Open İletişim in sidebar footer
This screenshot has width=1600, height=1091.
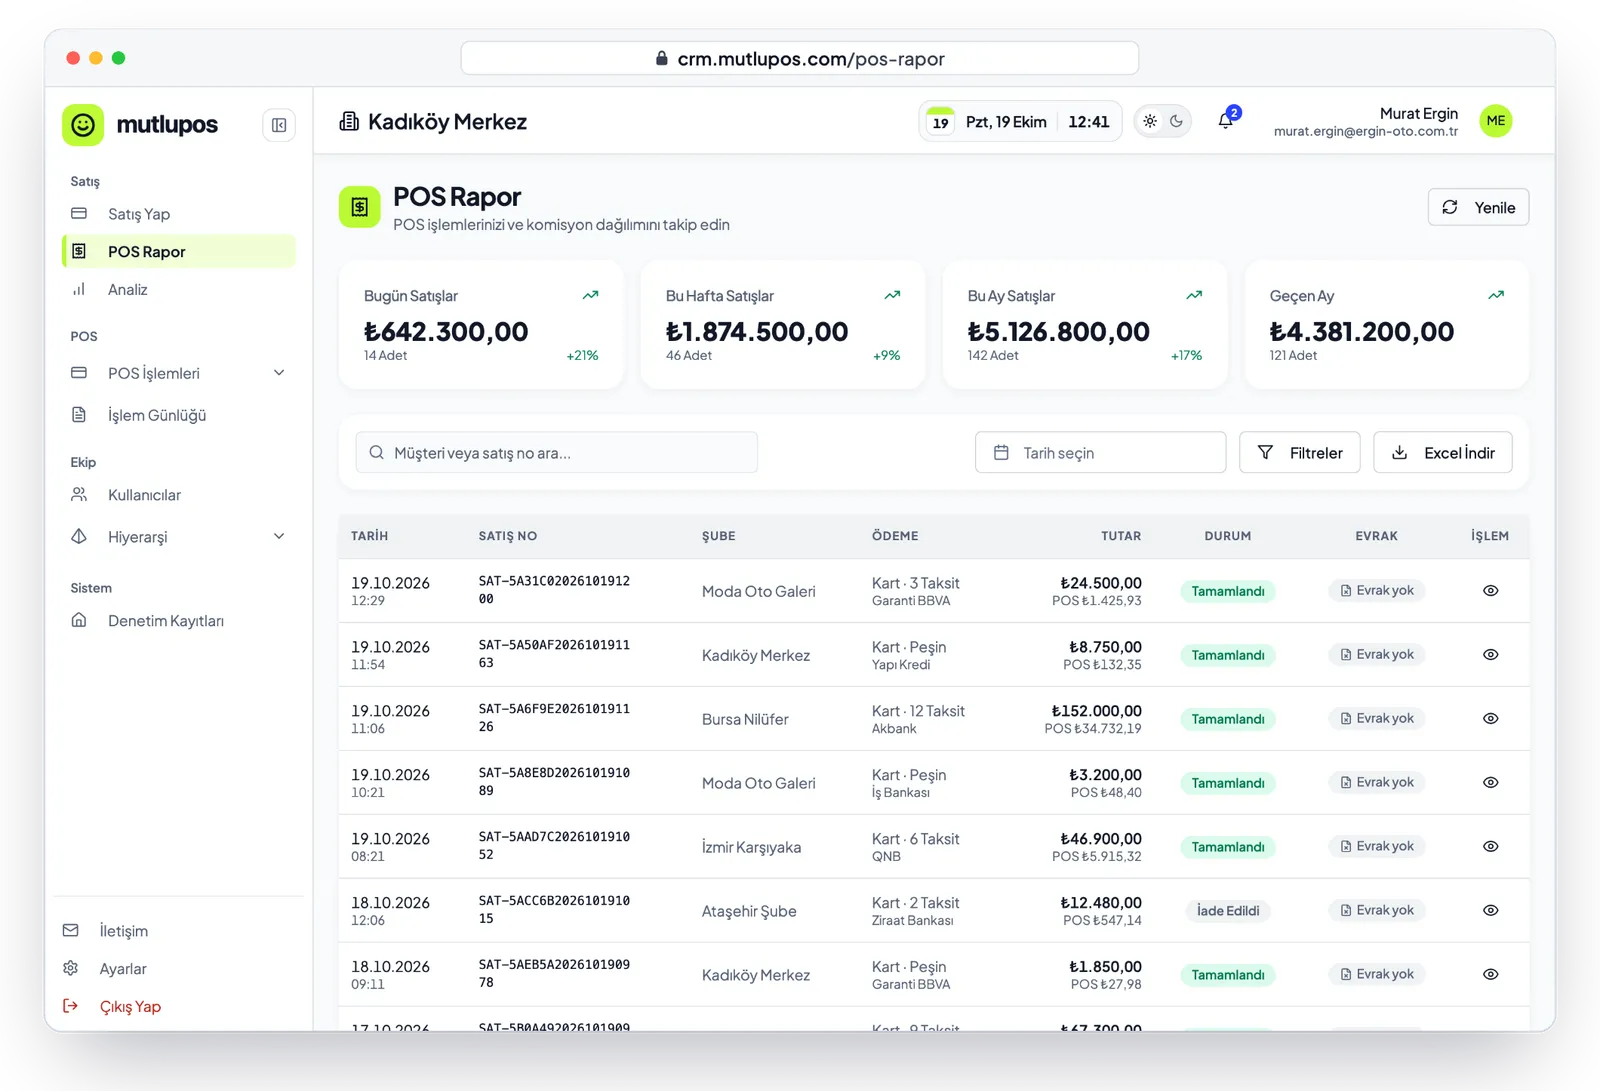105,930
